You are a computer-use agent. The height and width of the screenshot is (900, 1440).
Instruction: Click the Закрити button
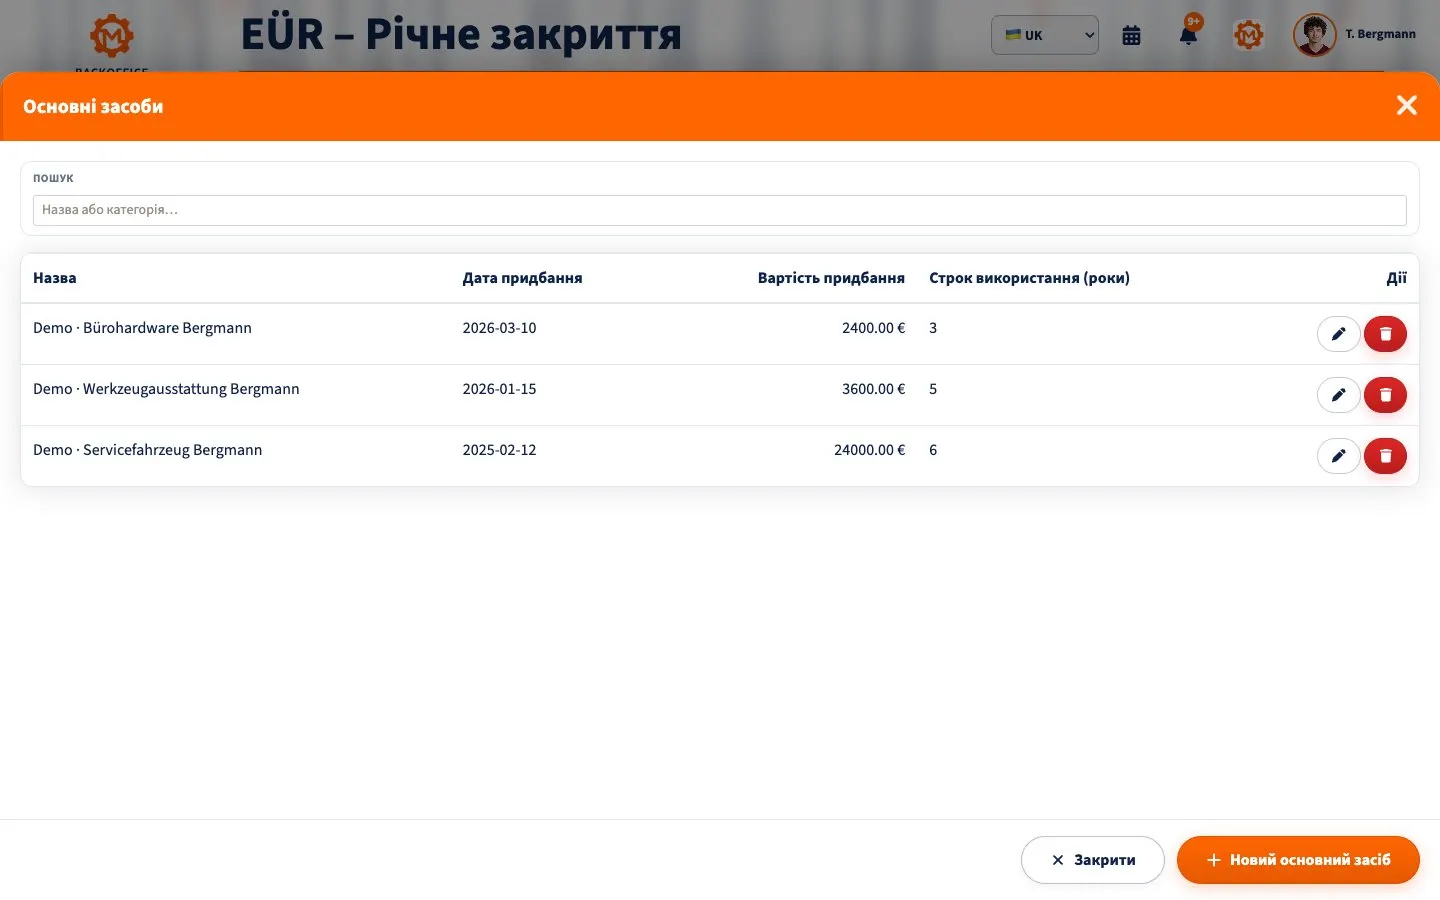click(1093, 860)
